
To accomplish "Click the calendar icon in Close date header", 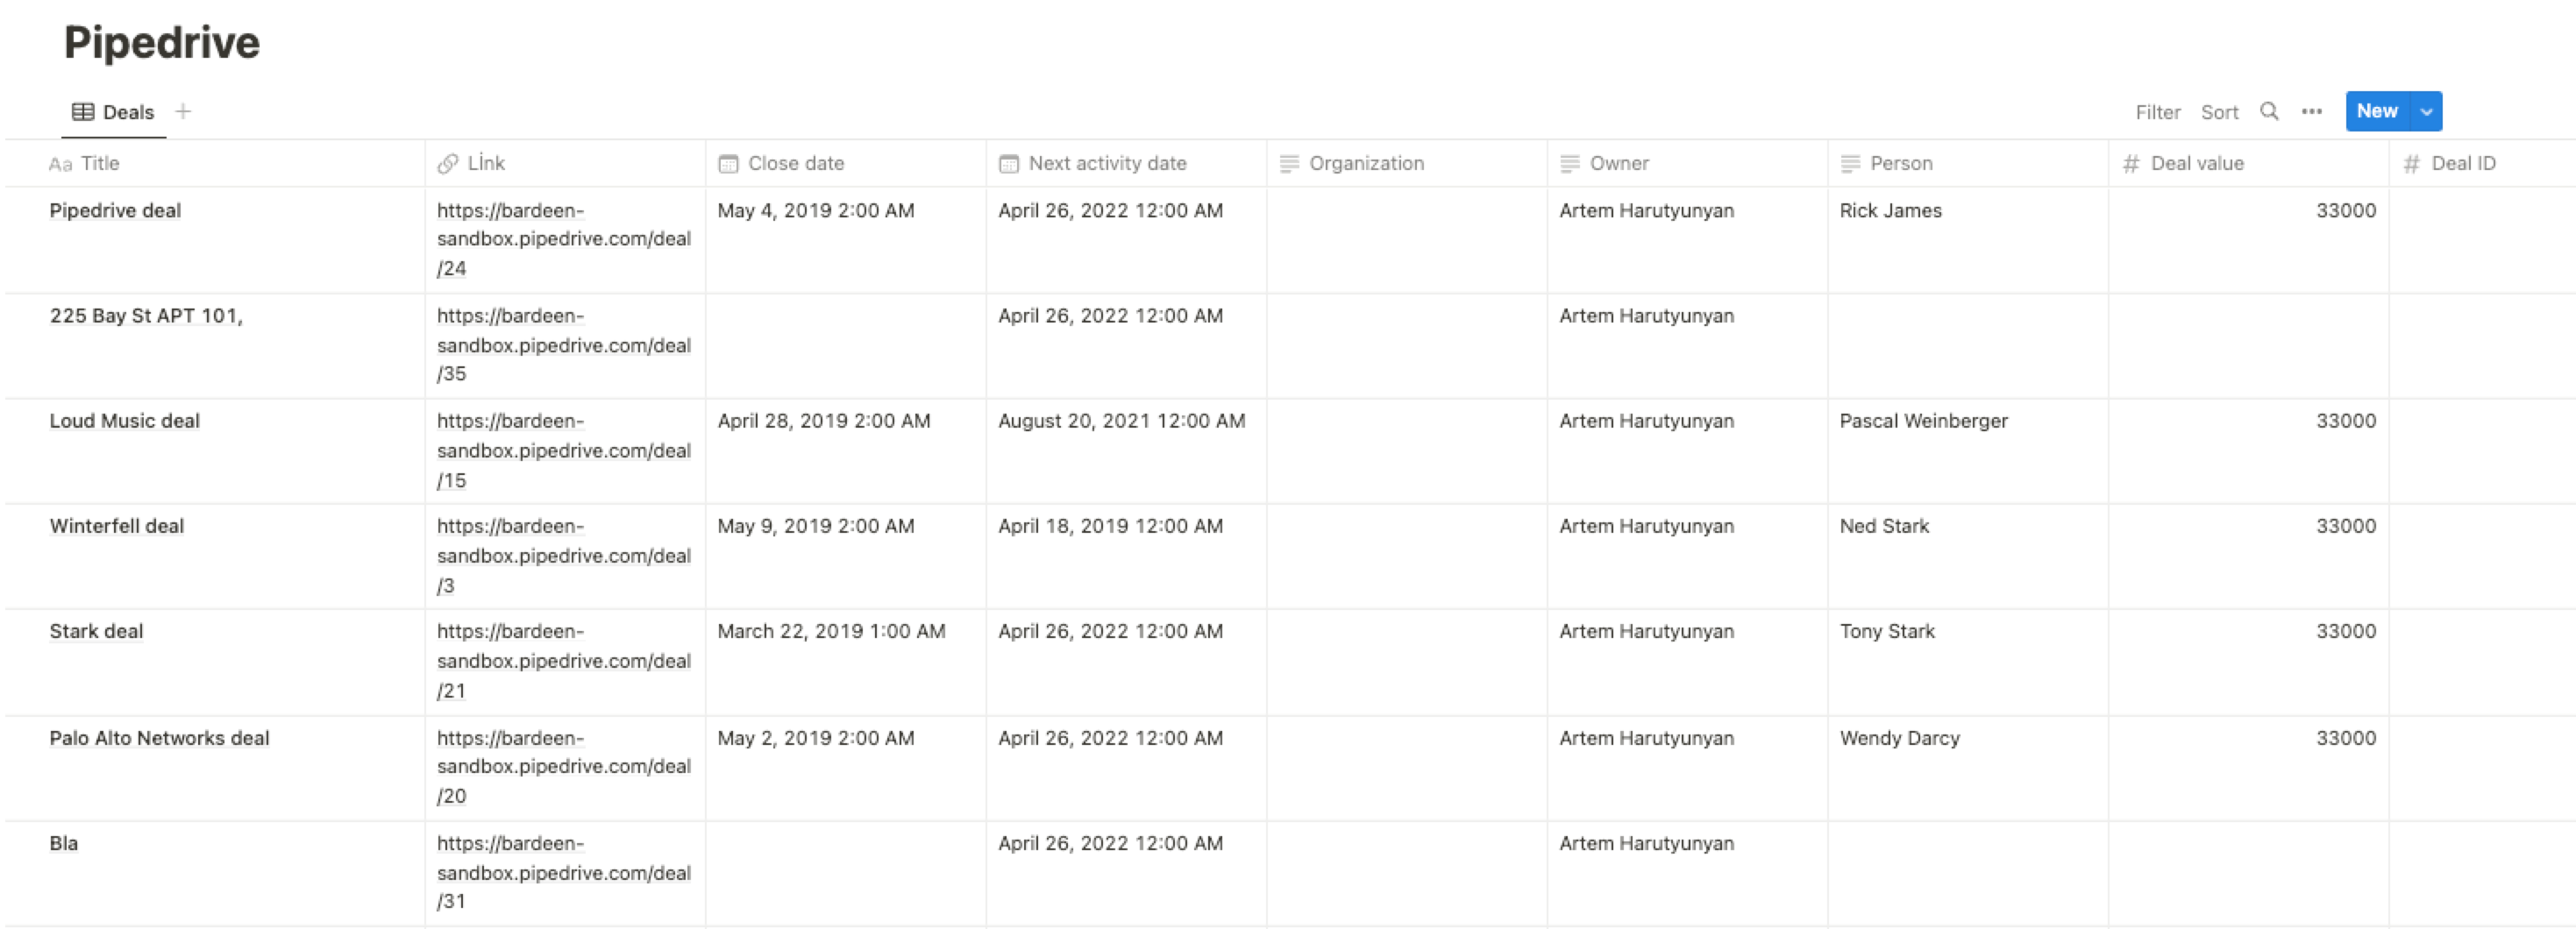I will 728,163.
